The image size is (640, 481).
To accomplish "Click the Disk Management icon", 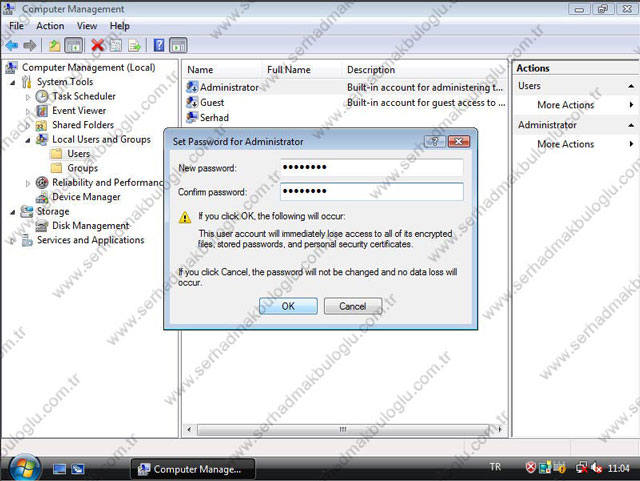I will (x=42, y=225).
